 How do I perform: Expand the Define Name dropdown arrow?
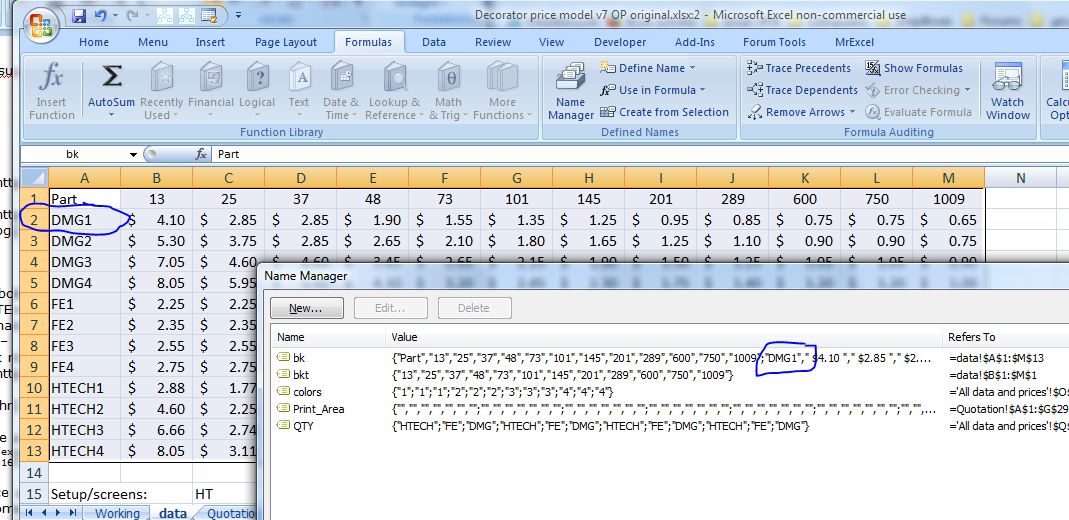pos(692,68)
